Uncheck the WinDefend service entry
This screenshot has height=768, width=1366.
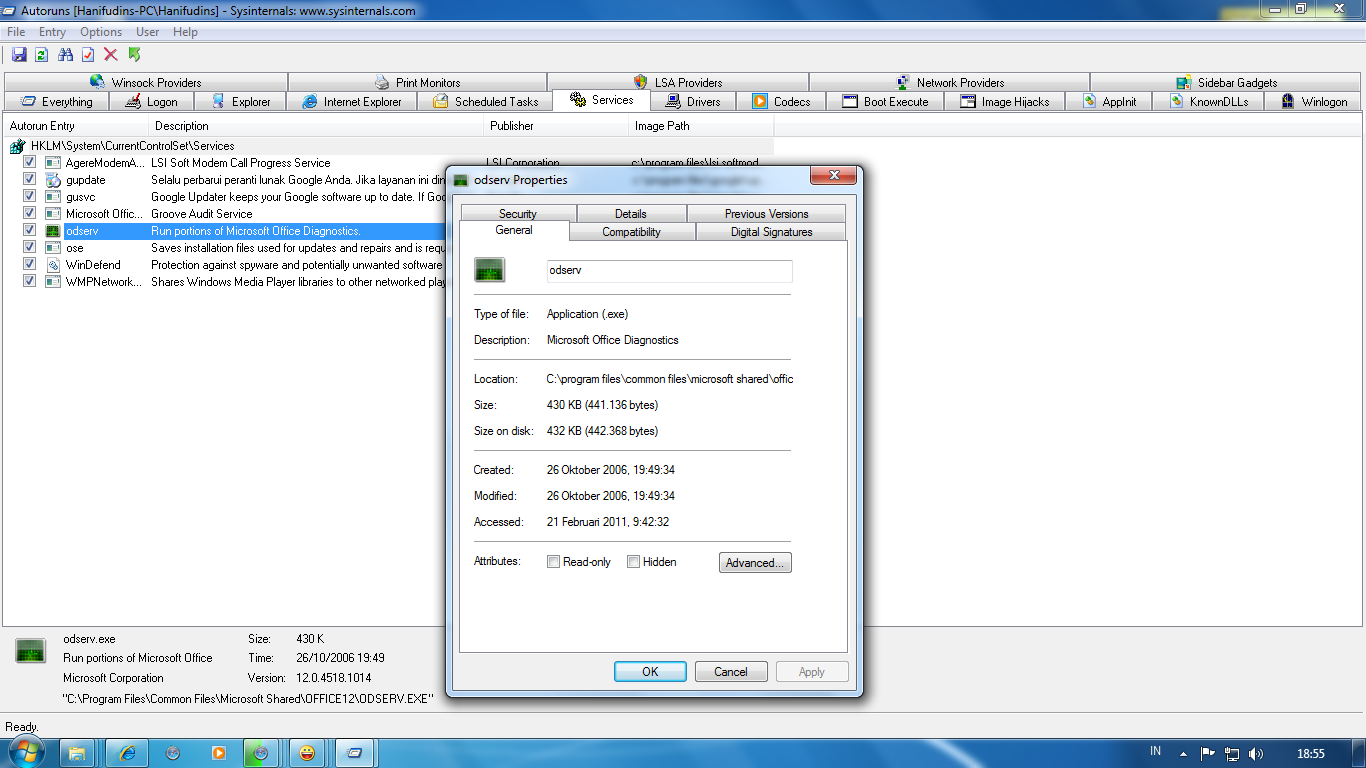29,264
